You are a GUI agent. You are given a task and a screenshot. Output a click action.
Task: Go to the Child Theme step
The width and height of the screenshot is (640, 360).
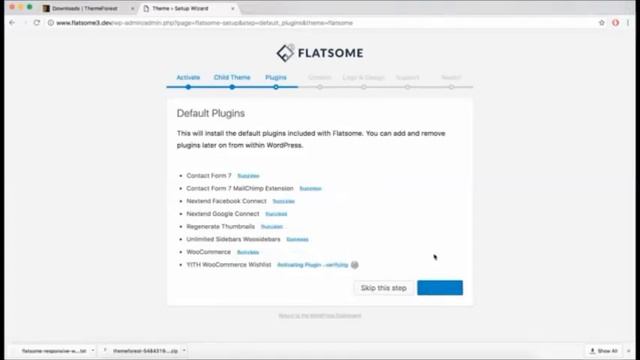[232, 77]
